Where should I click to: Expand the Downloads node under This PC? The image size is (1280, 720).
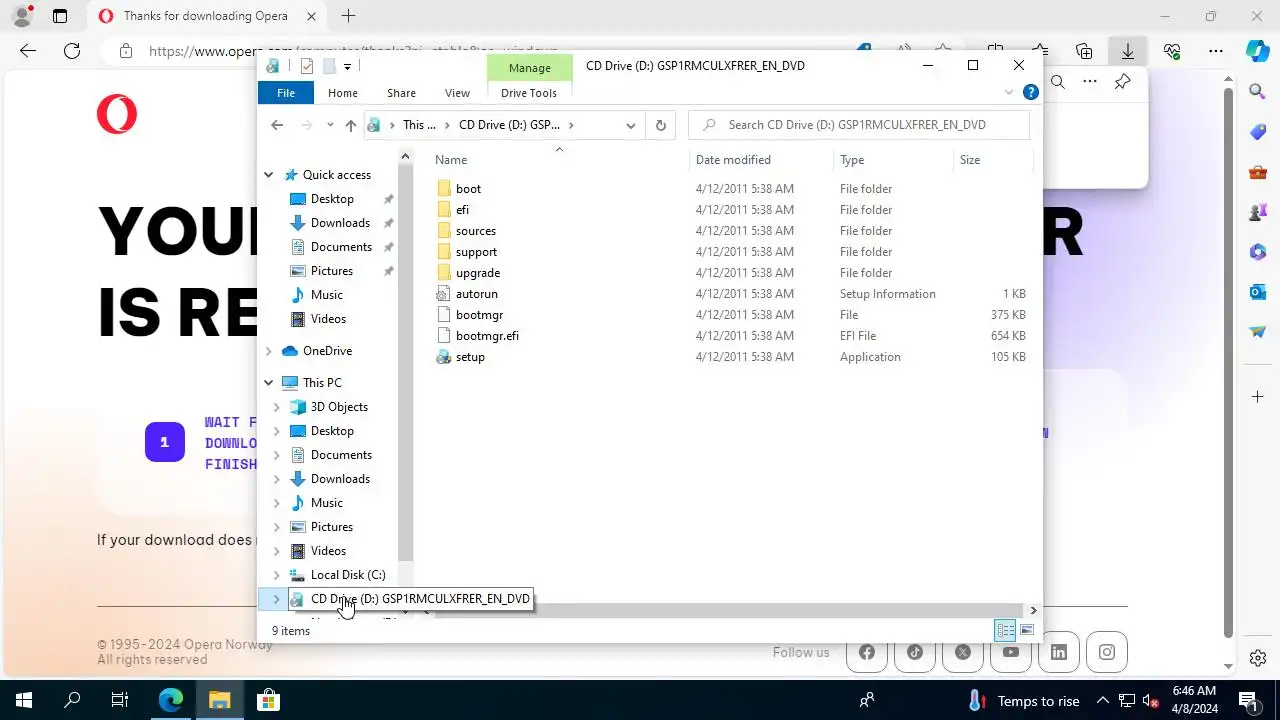(x=277, y=479)
